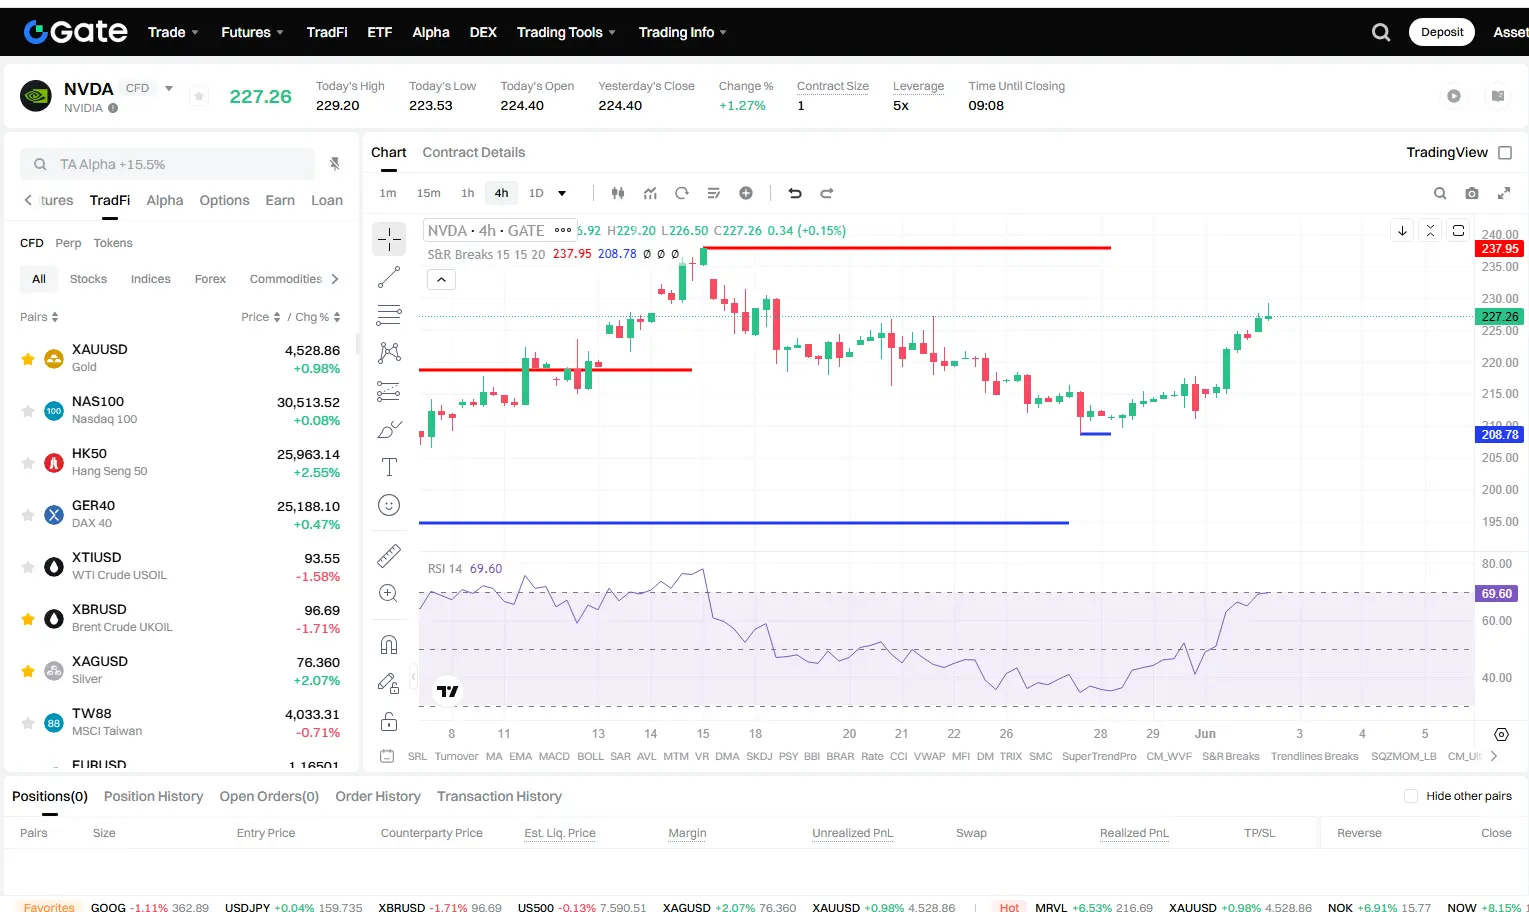Toggle favorite star for NAS100
The height and width of the screenshot is (912, 1529).
point(28,410)
